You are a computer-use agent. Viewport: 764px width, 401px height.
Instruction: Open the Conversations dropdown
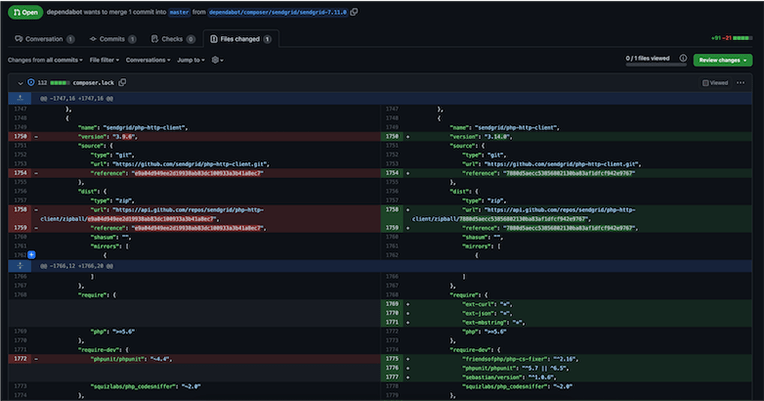148,60
